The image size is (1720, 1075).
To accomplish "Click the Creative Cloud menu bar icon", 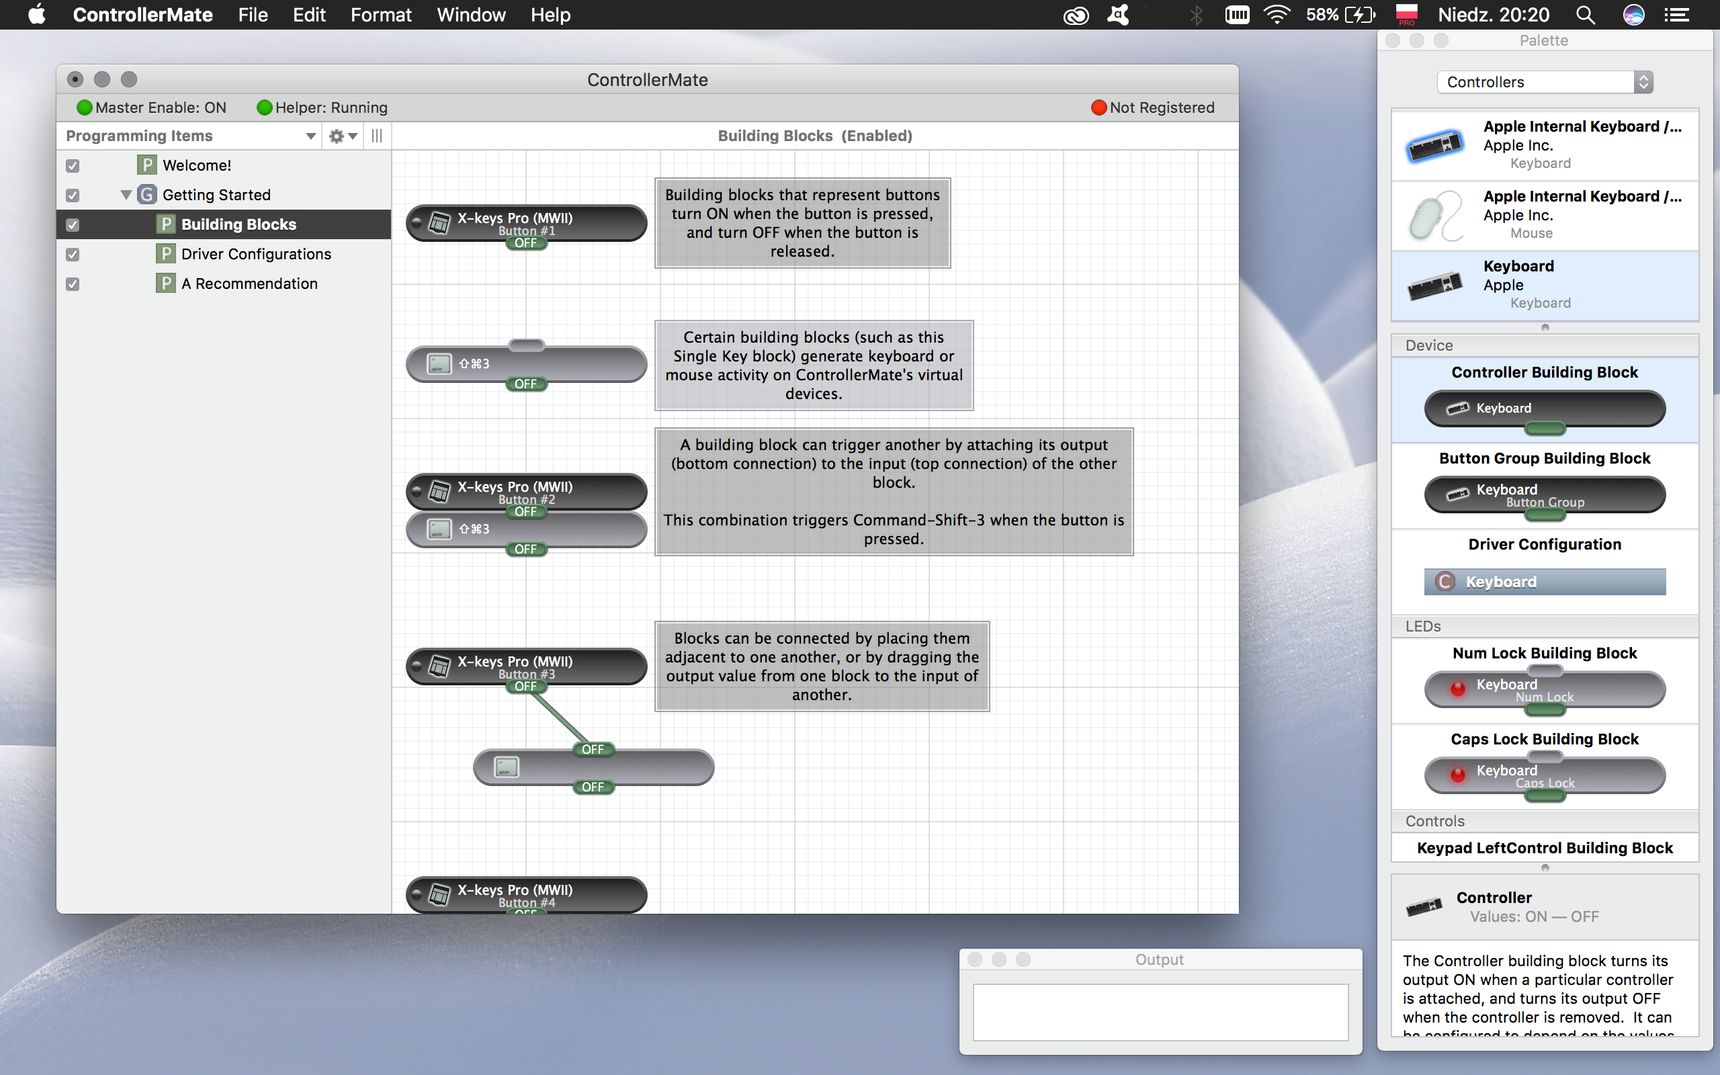I will pos(1076,15).
